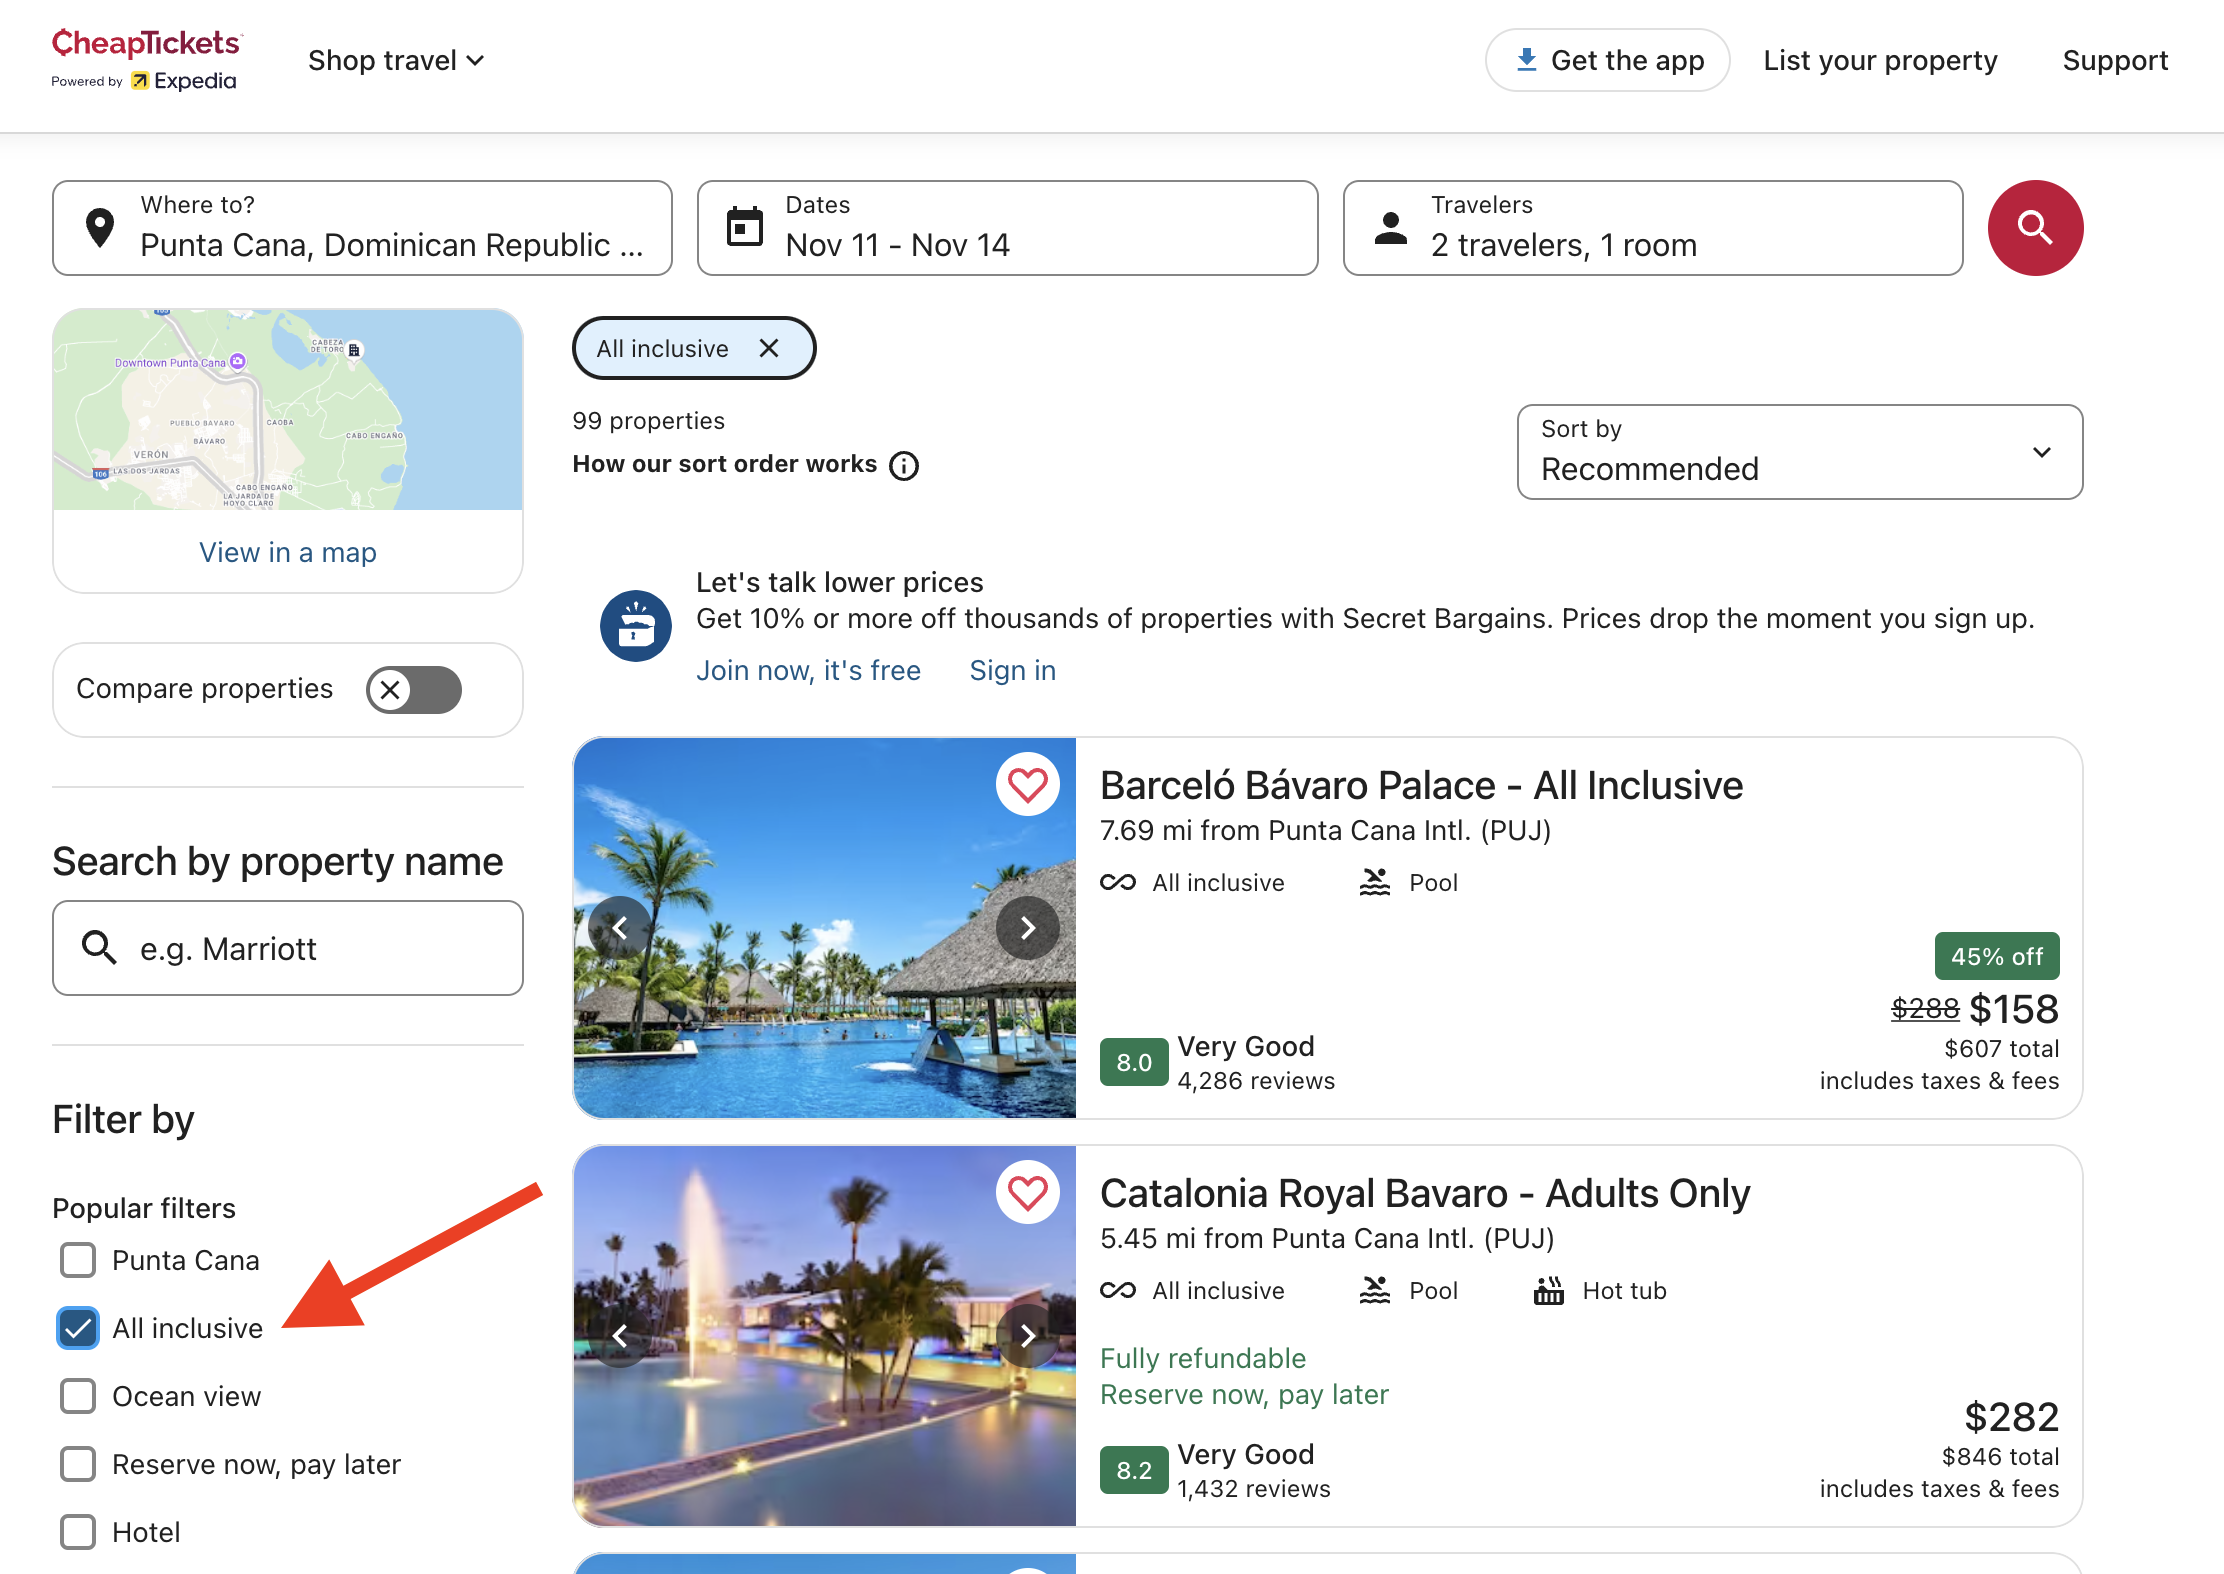Click the calendar icon in Dates field
The height and width of the screenshot is (1574, 2224).
click(745, 227)
